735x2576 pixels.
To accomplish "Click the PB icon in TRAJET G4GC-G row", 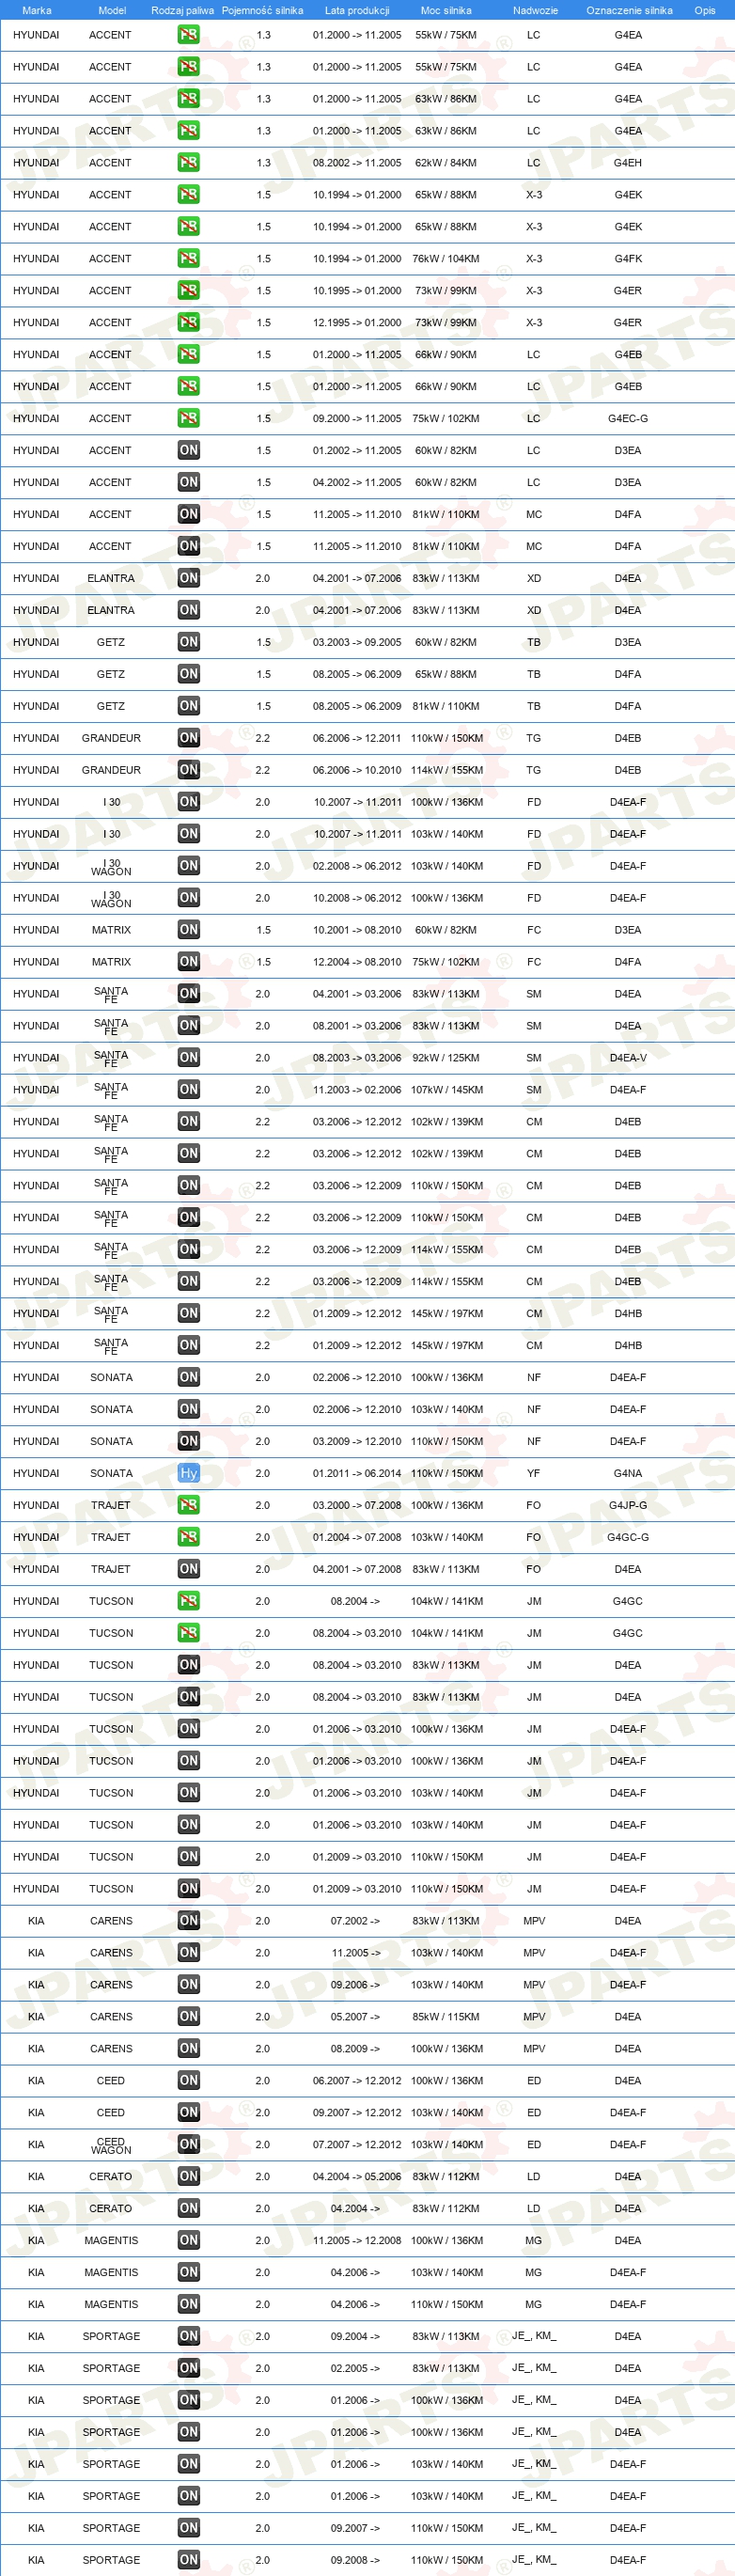I will click(188, 1537).
